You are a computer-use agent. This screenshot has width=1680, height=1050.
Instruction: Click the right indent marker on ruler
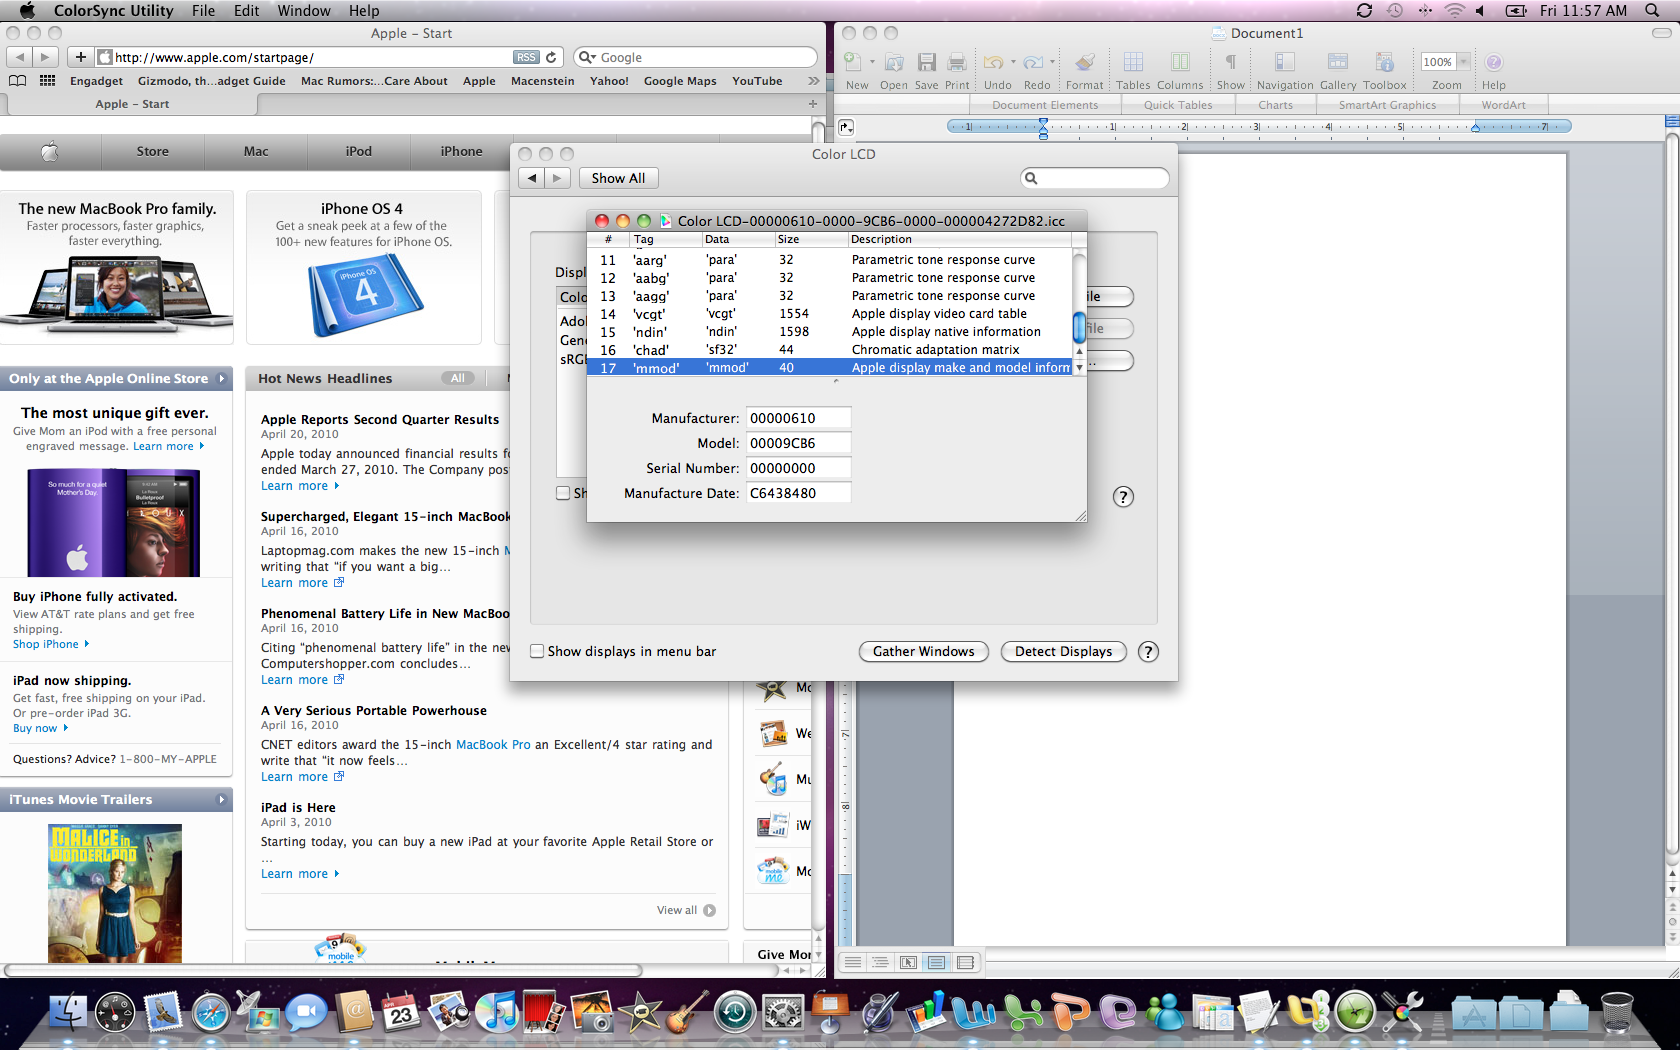click(1475, 127)
